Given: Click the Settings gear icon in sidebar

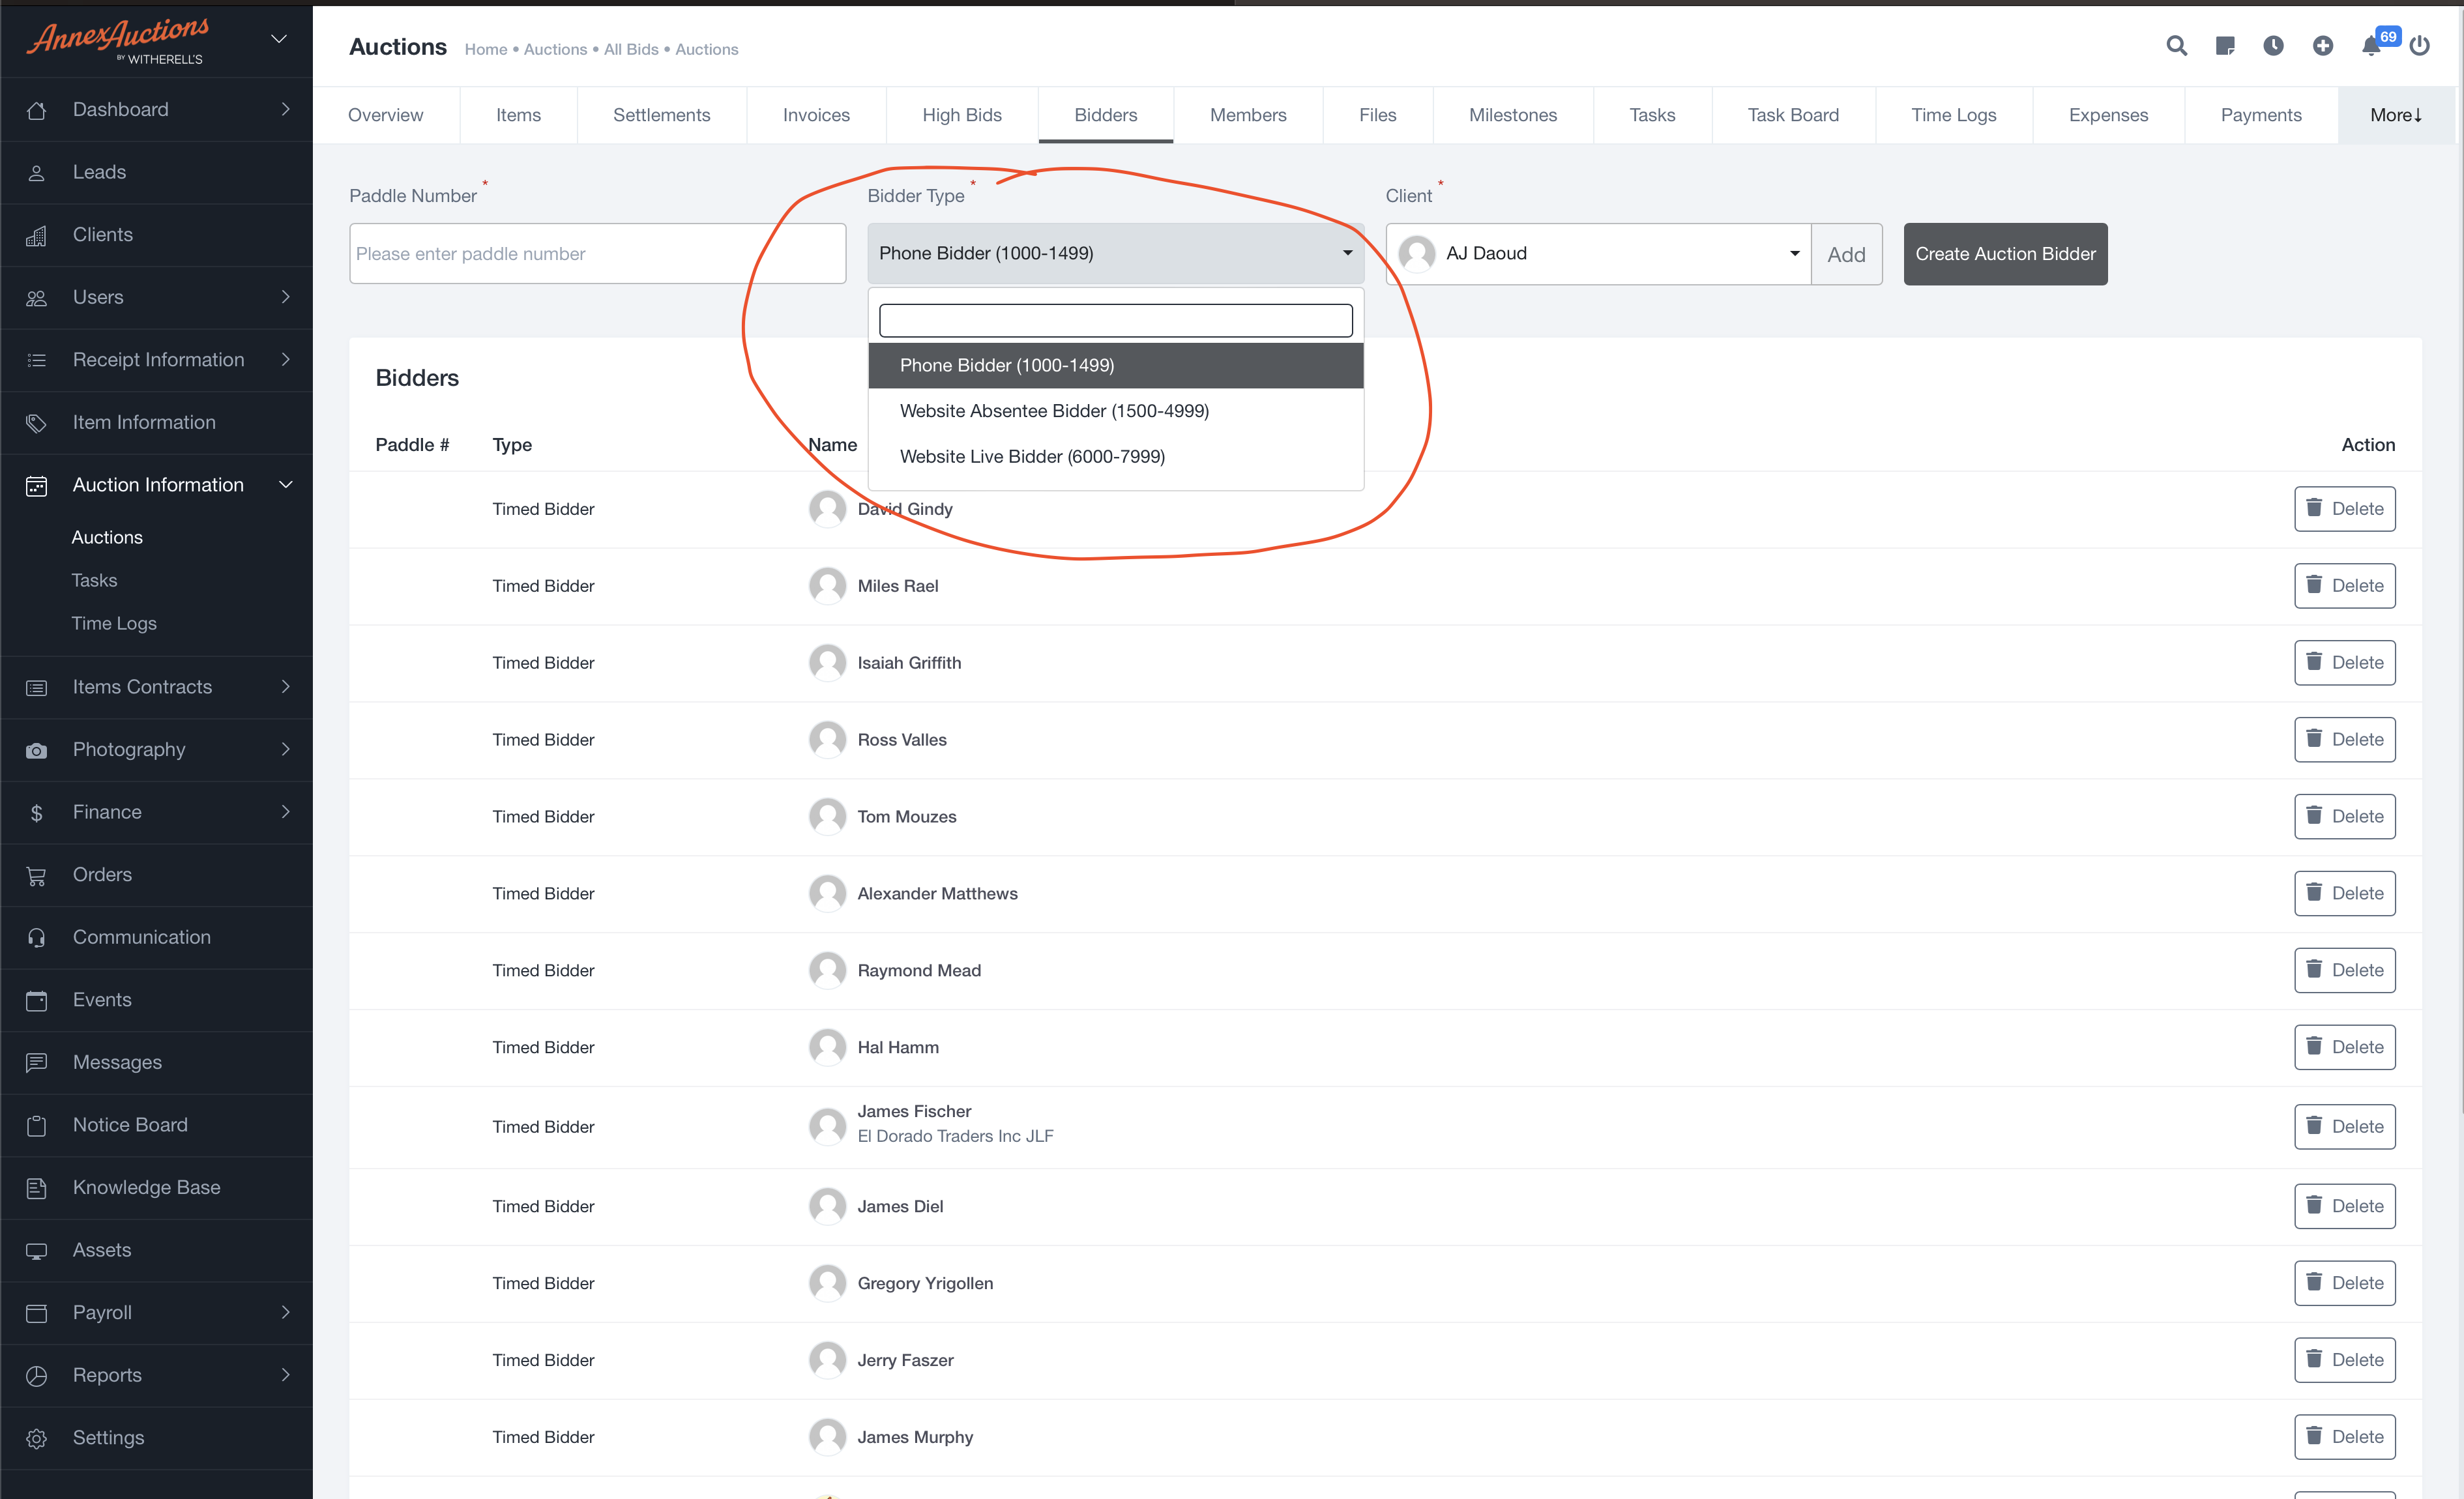Looking at the screenshot, I should click(x=37, y=1438).
